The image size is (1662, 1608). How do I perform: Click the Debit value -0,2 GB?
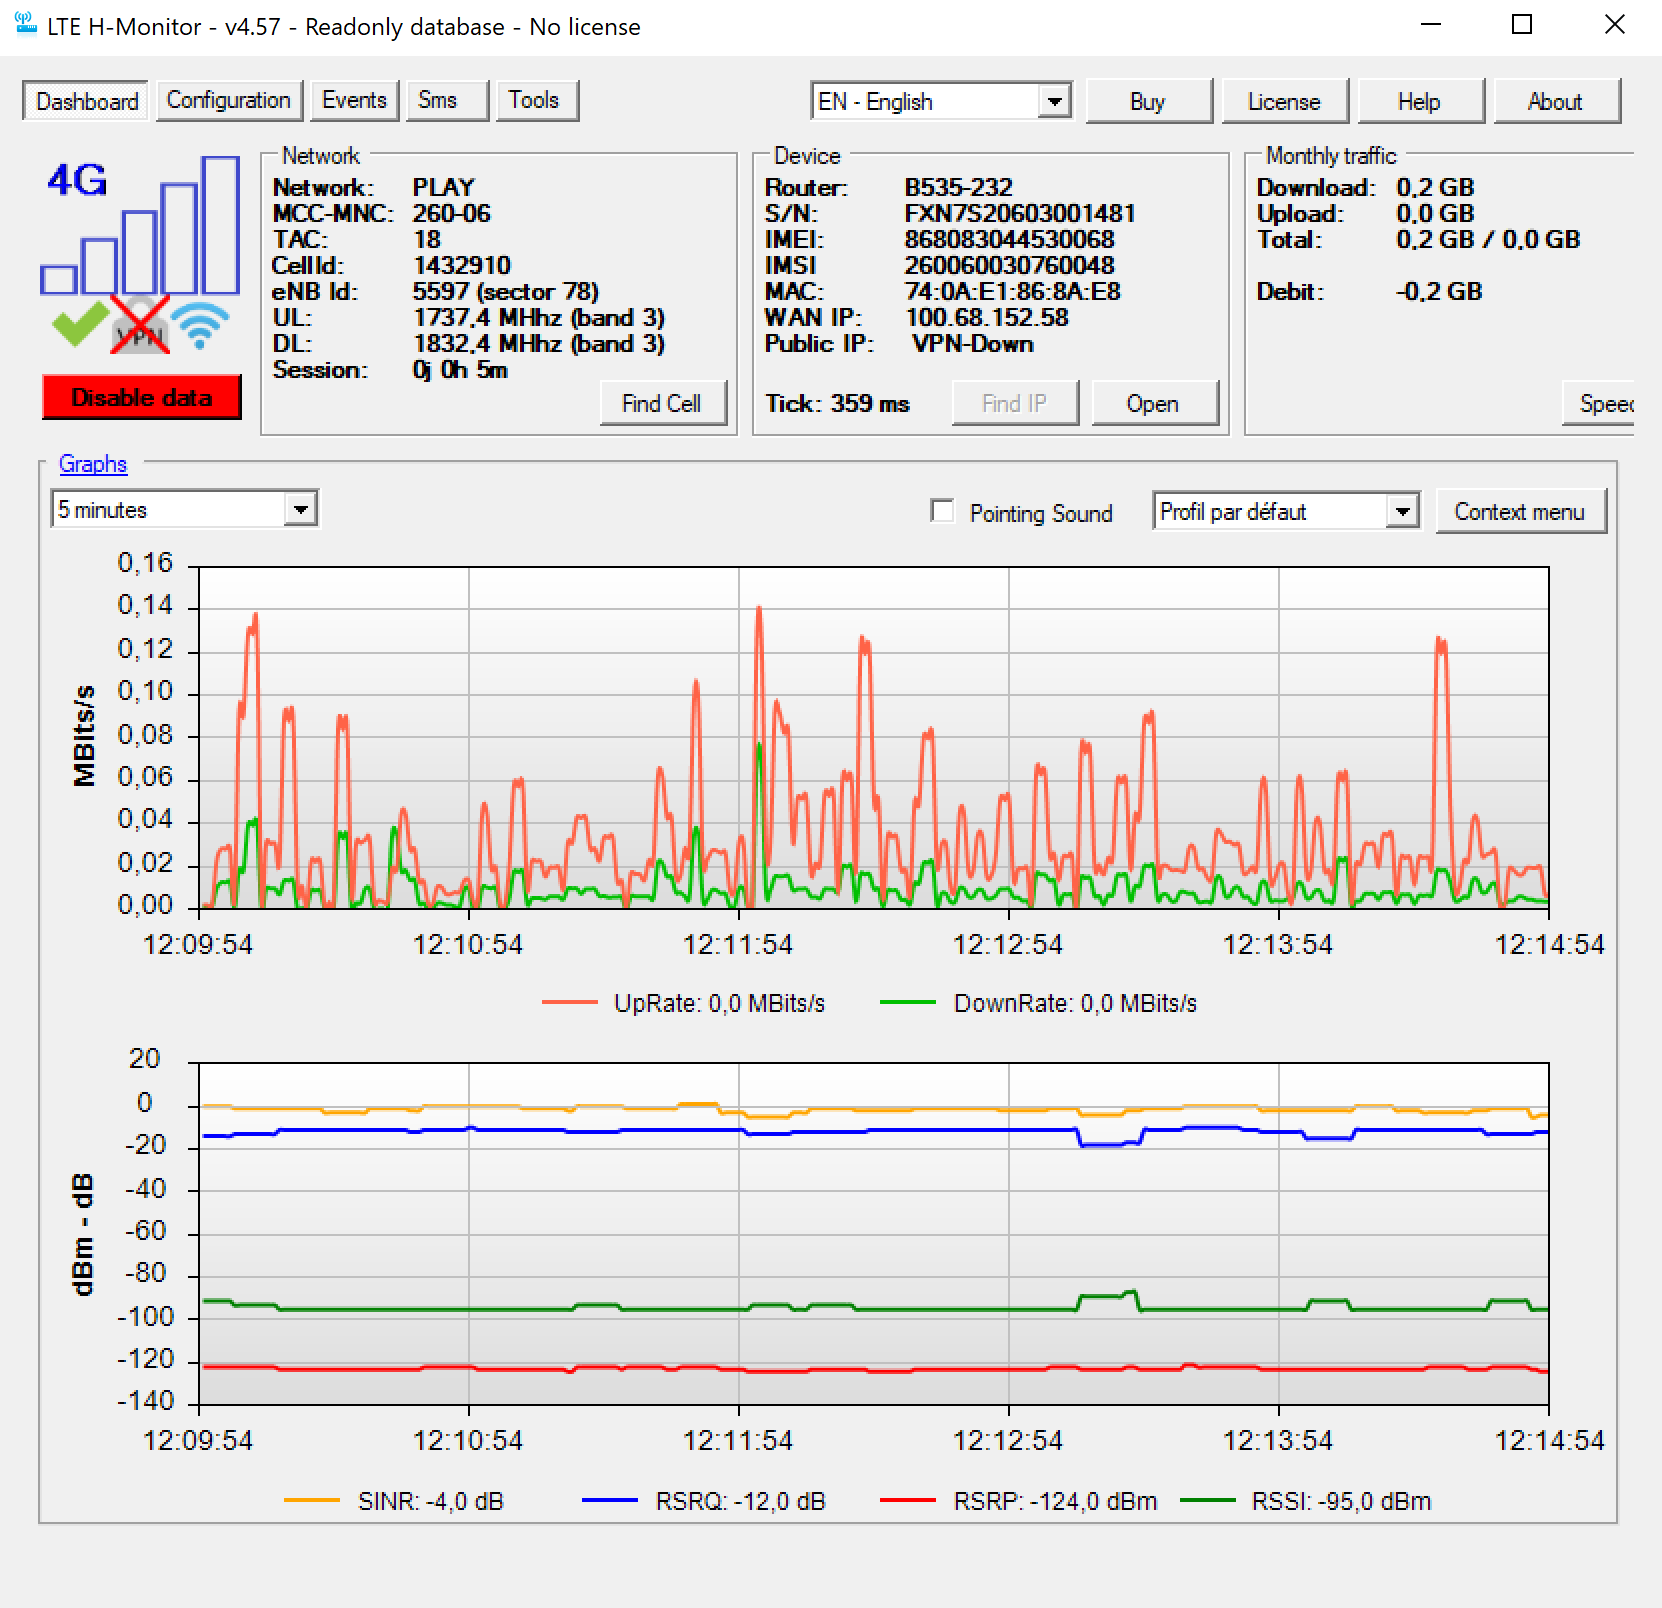(1439, 292)
